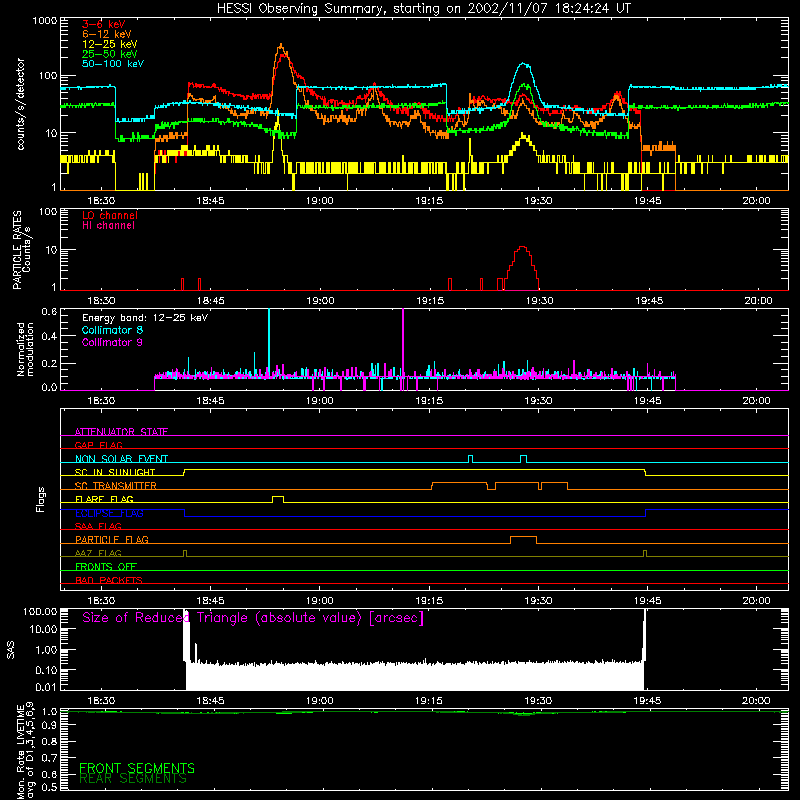
Task: Click the counts/s/detector axis label
Action: pyautogui.click(x=20, y=104)
